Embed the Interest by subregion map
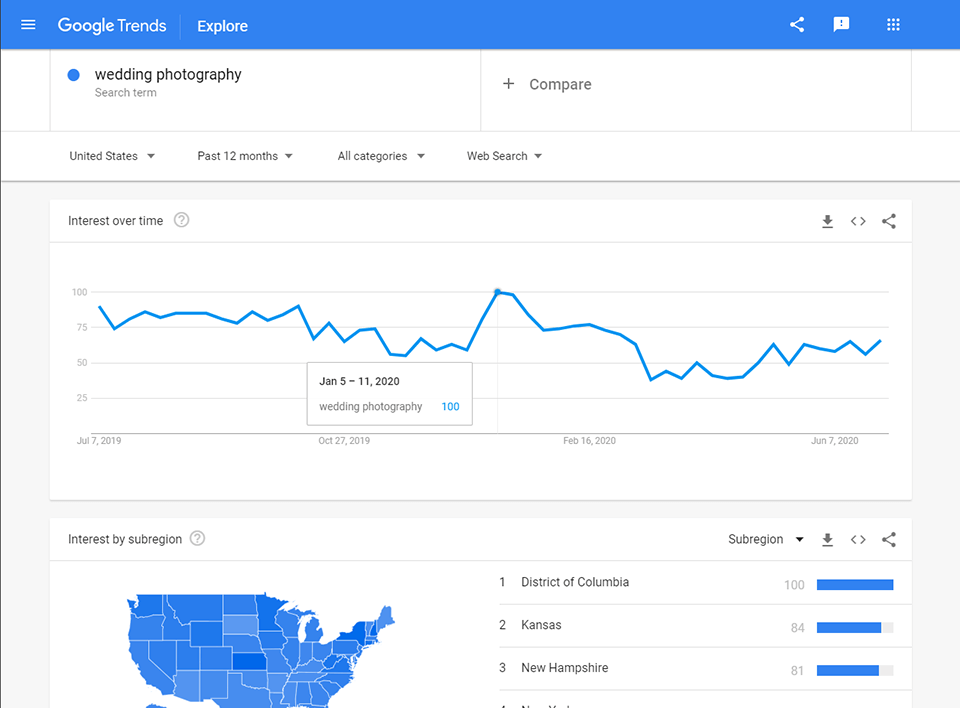The height and width of the screenshot is (708, 960). click(858, 540)
